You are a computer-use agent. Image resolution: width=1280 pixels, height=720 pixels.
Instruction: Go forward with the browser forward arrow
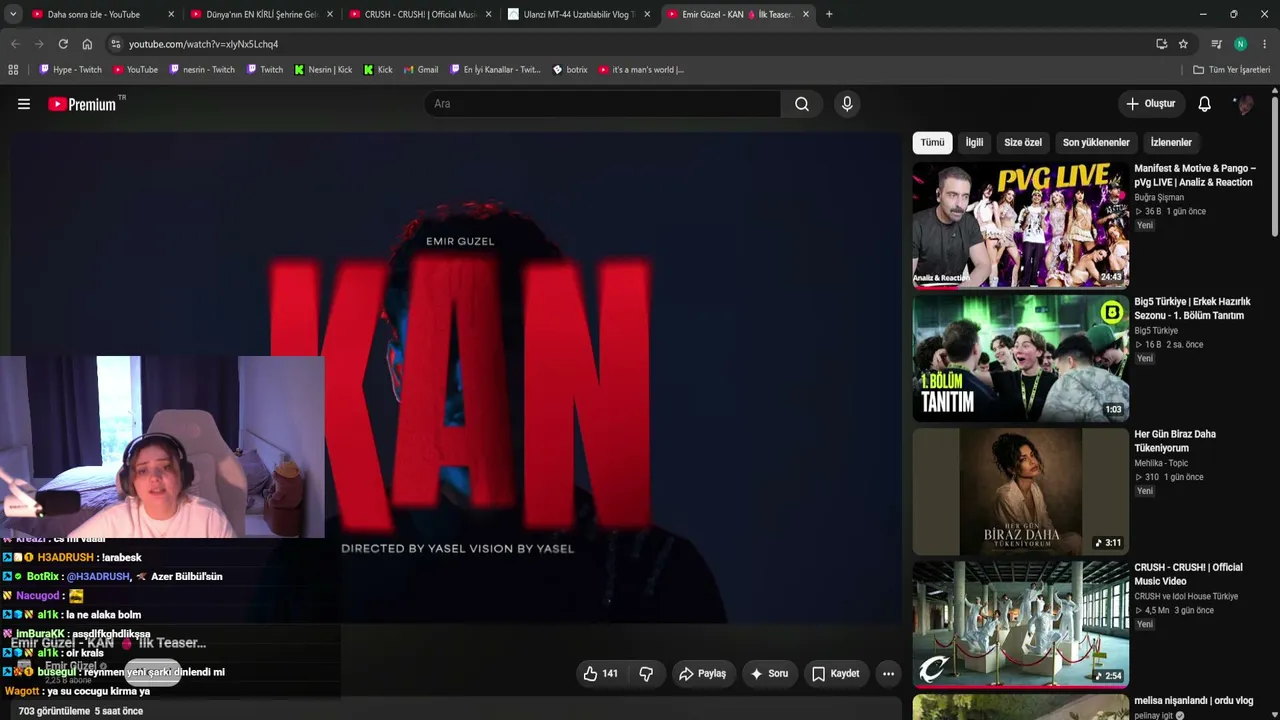[39, 44]
